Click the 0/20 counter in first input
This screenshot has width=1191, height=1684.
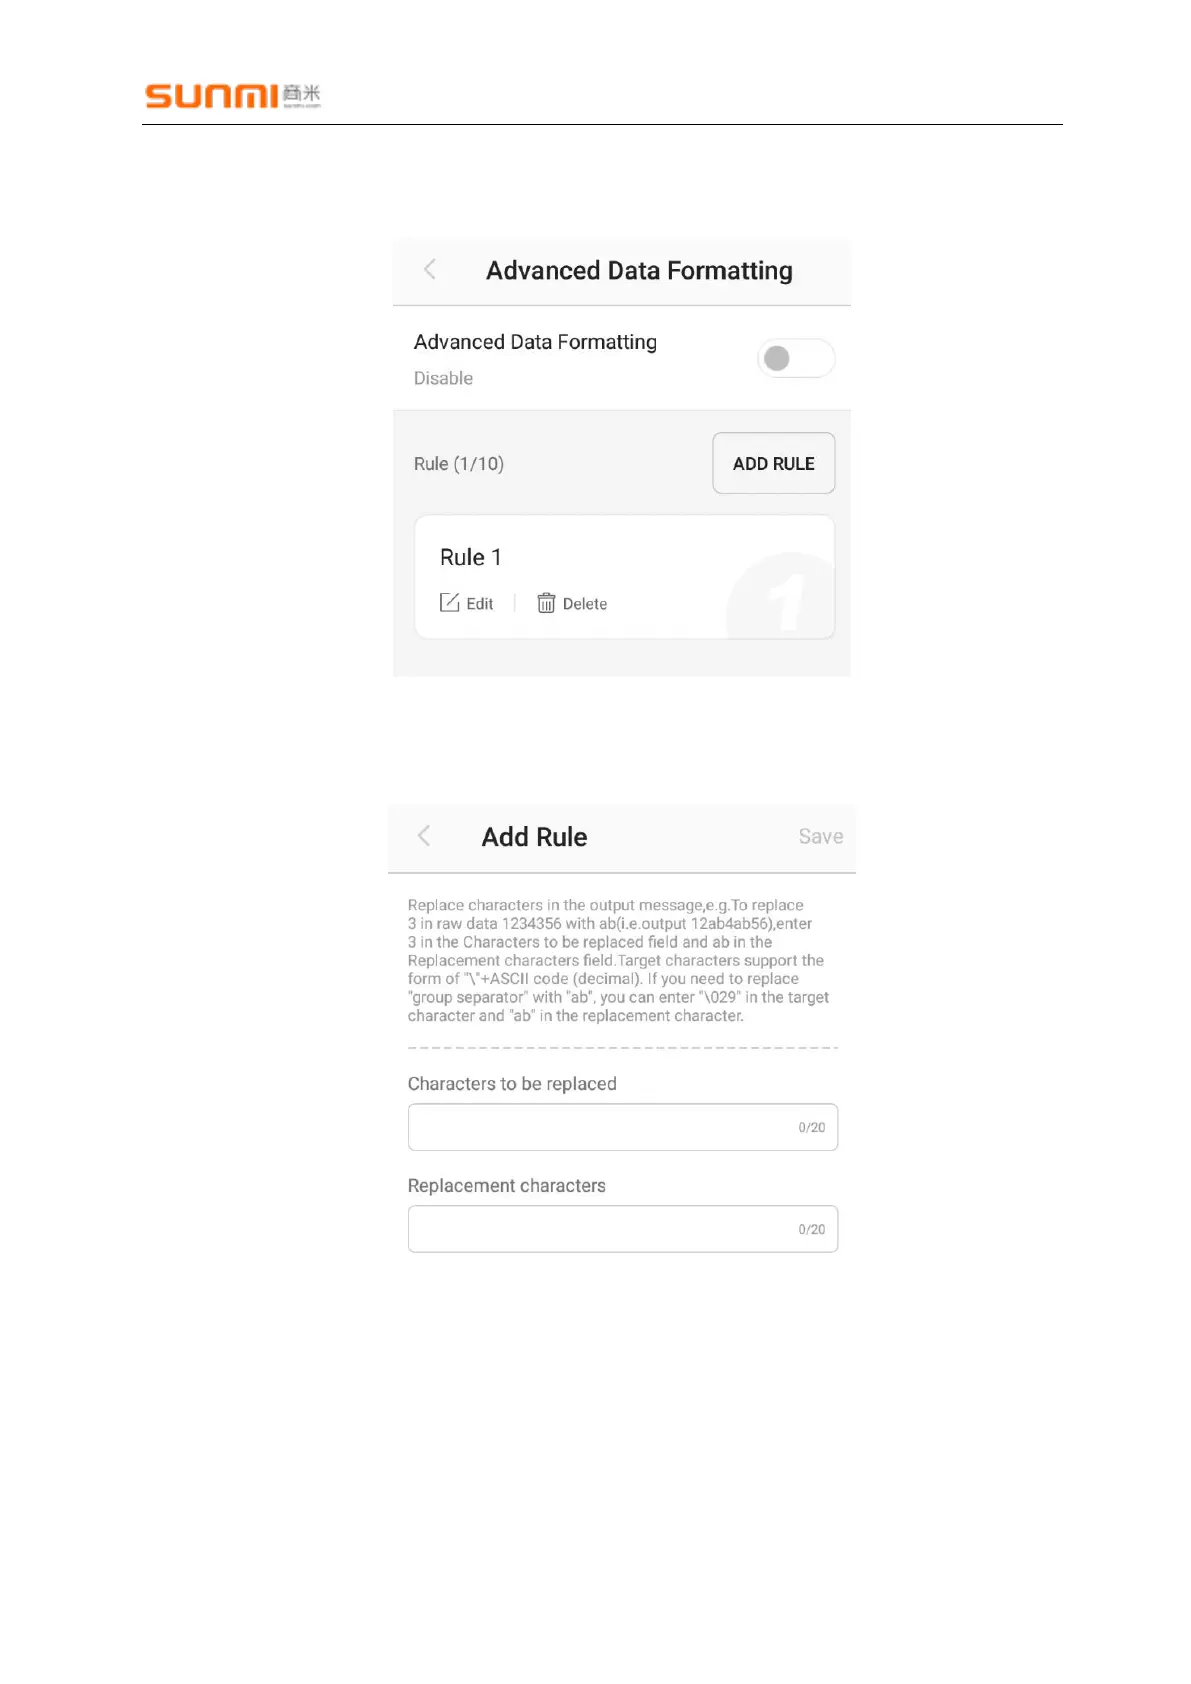[x=811, y=1128]
